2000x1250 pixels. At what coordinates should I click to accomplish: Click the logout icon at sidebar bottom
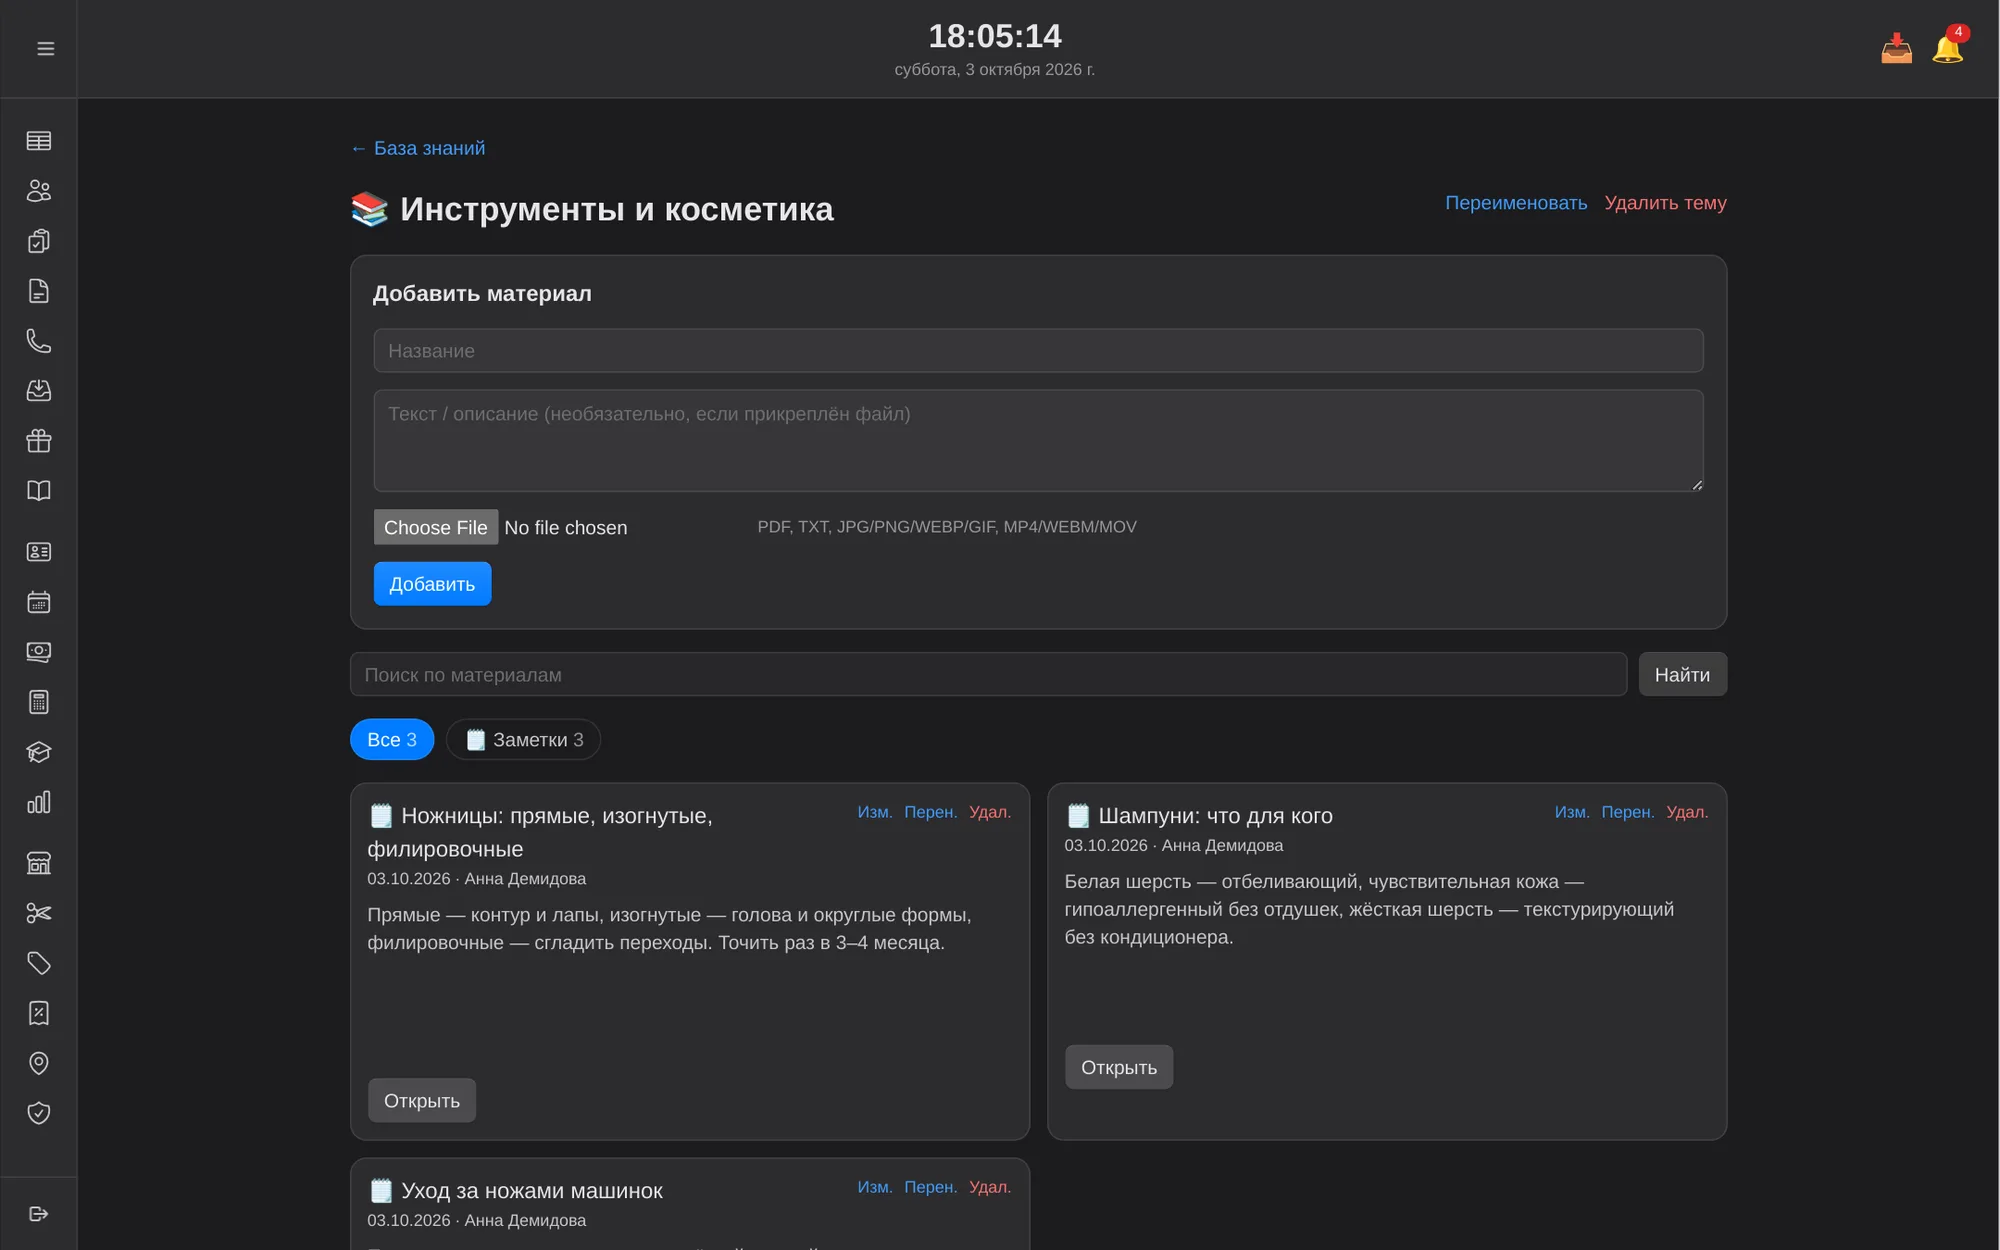point(39,1214)
